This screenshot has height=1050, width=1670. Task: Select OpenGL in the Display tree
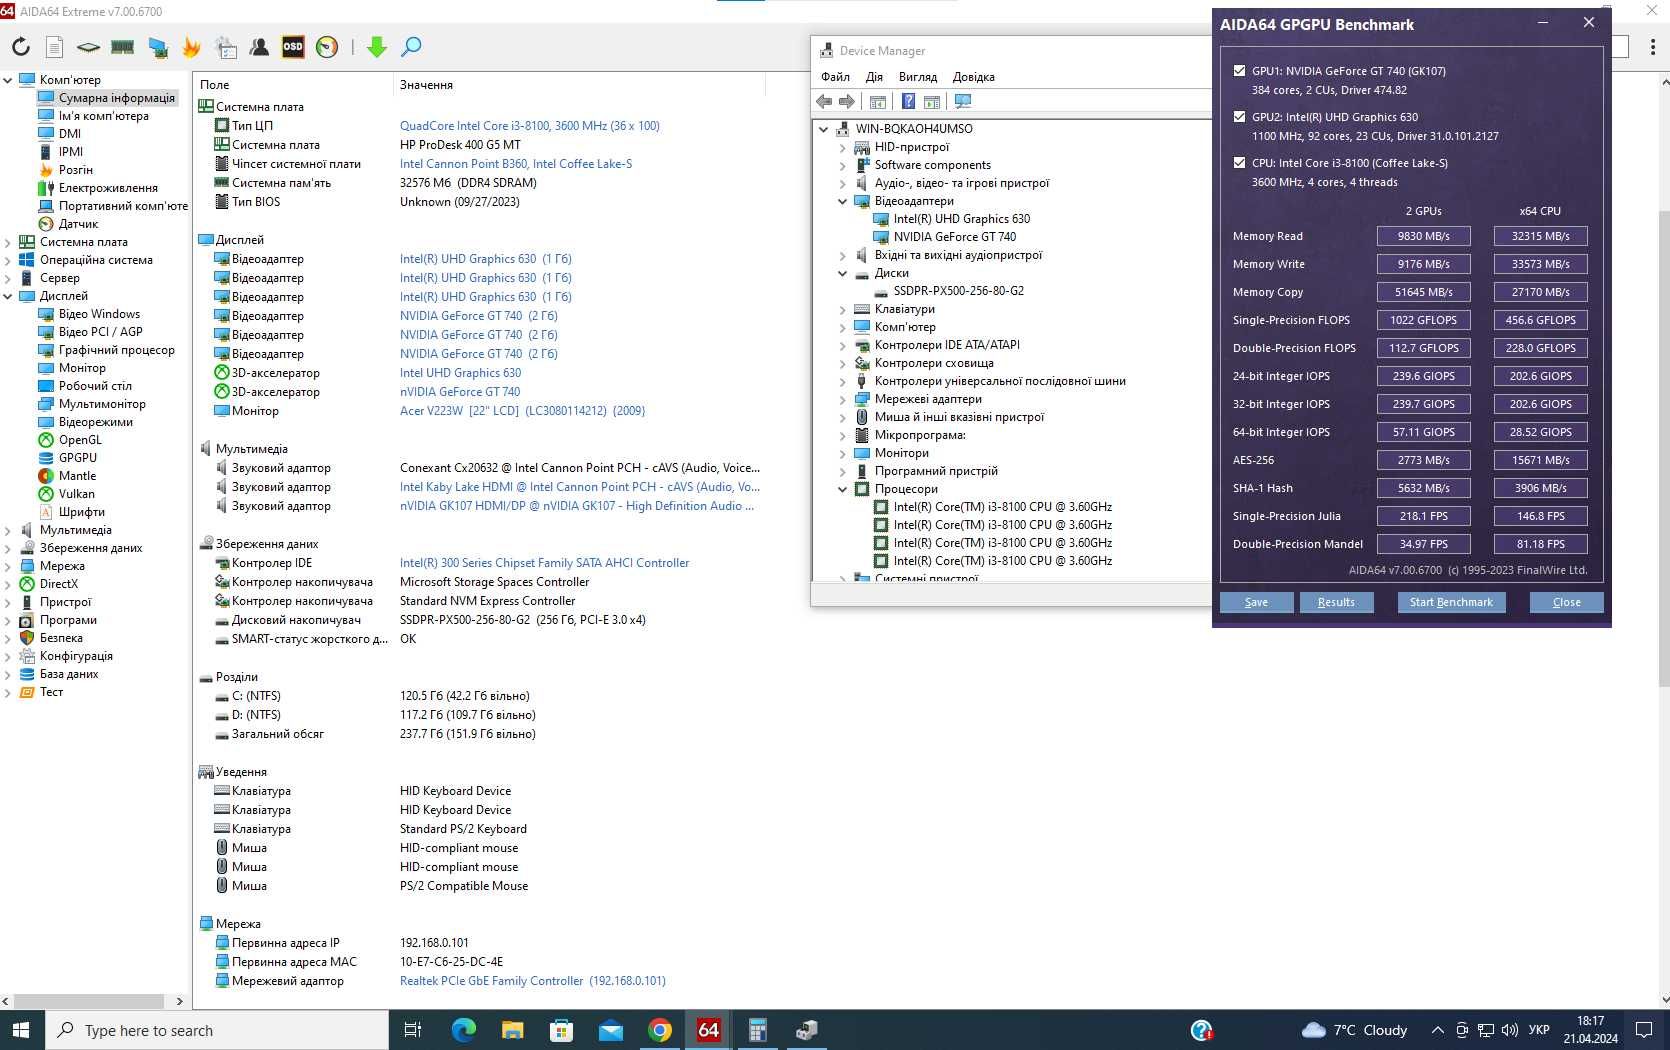click(x=80, y=440)
